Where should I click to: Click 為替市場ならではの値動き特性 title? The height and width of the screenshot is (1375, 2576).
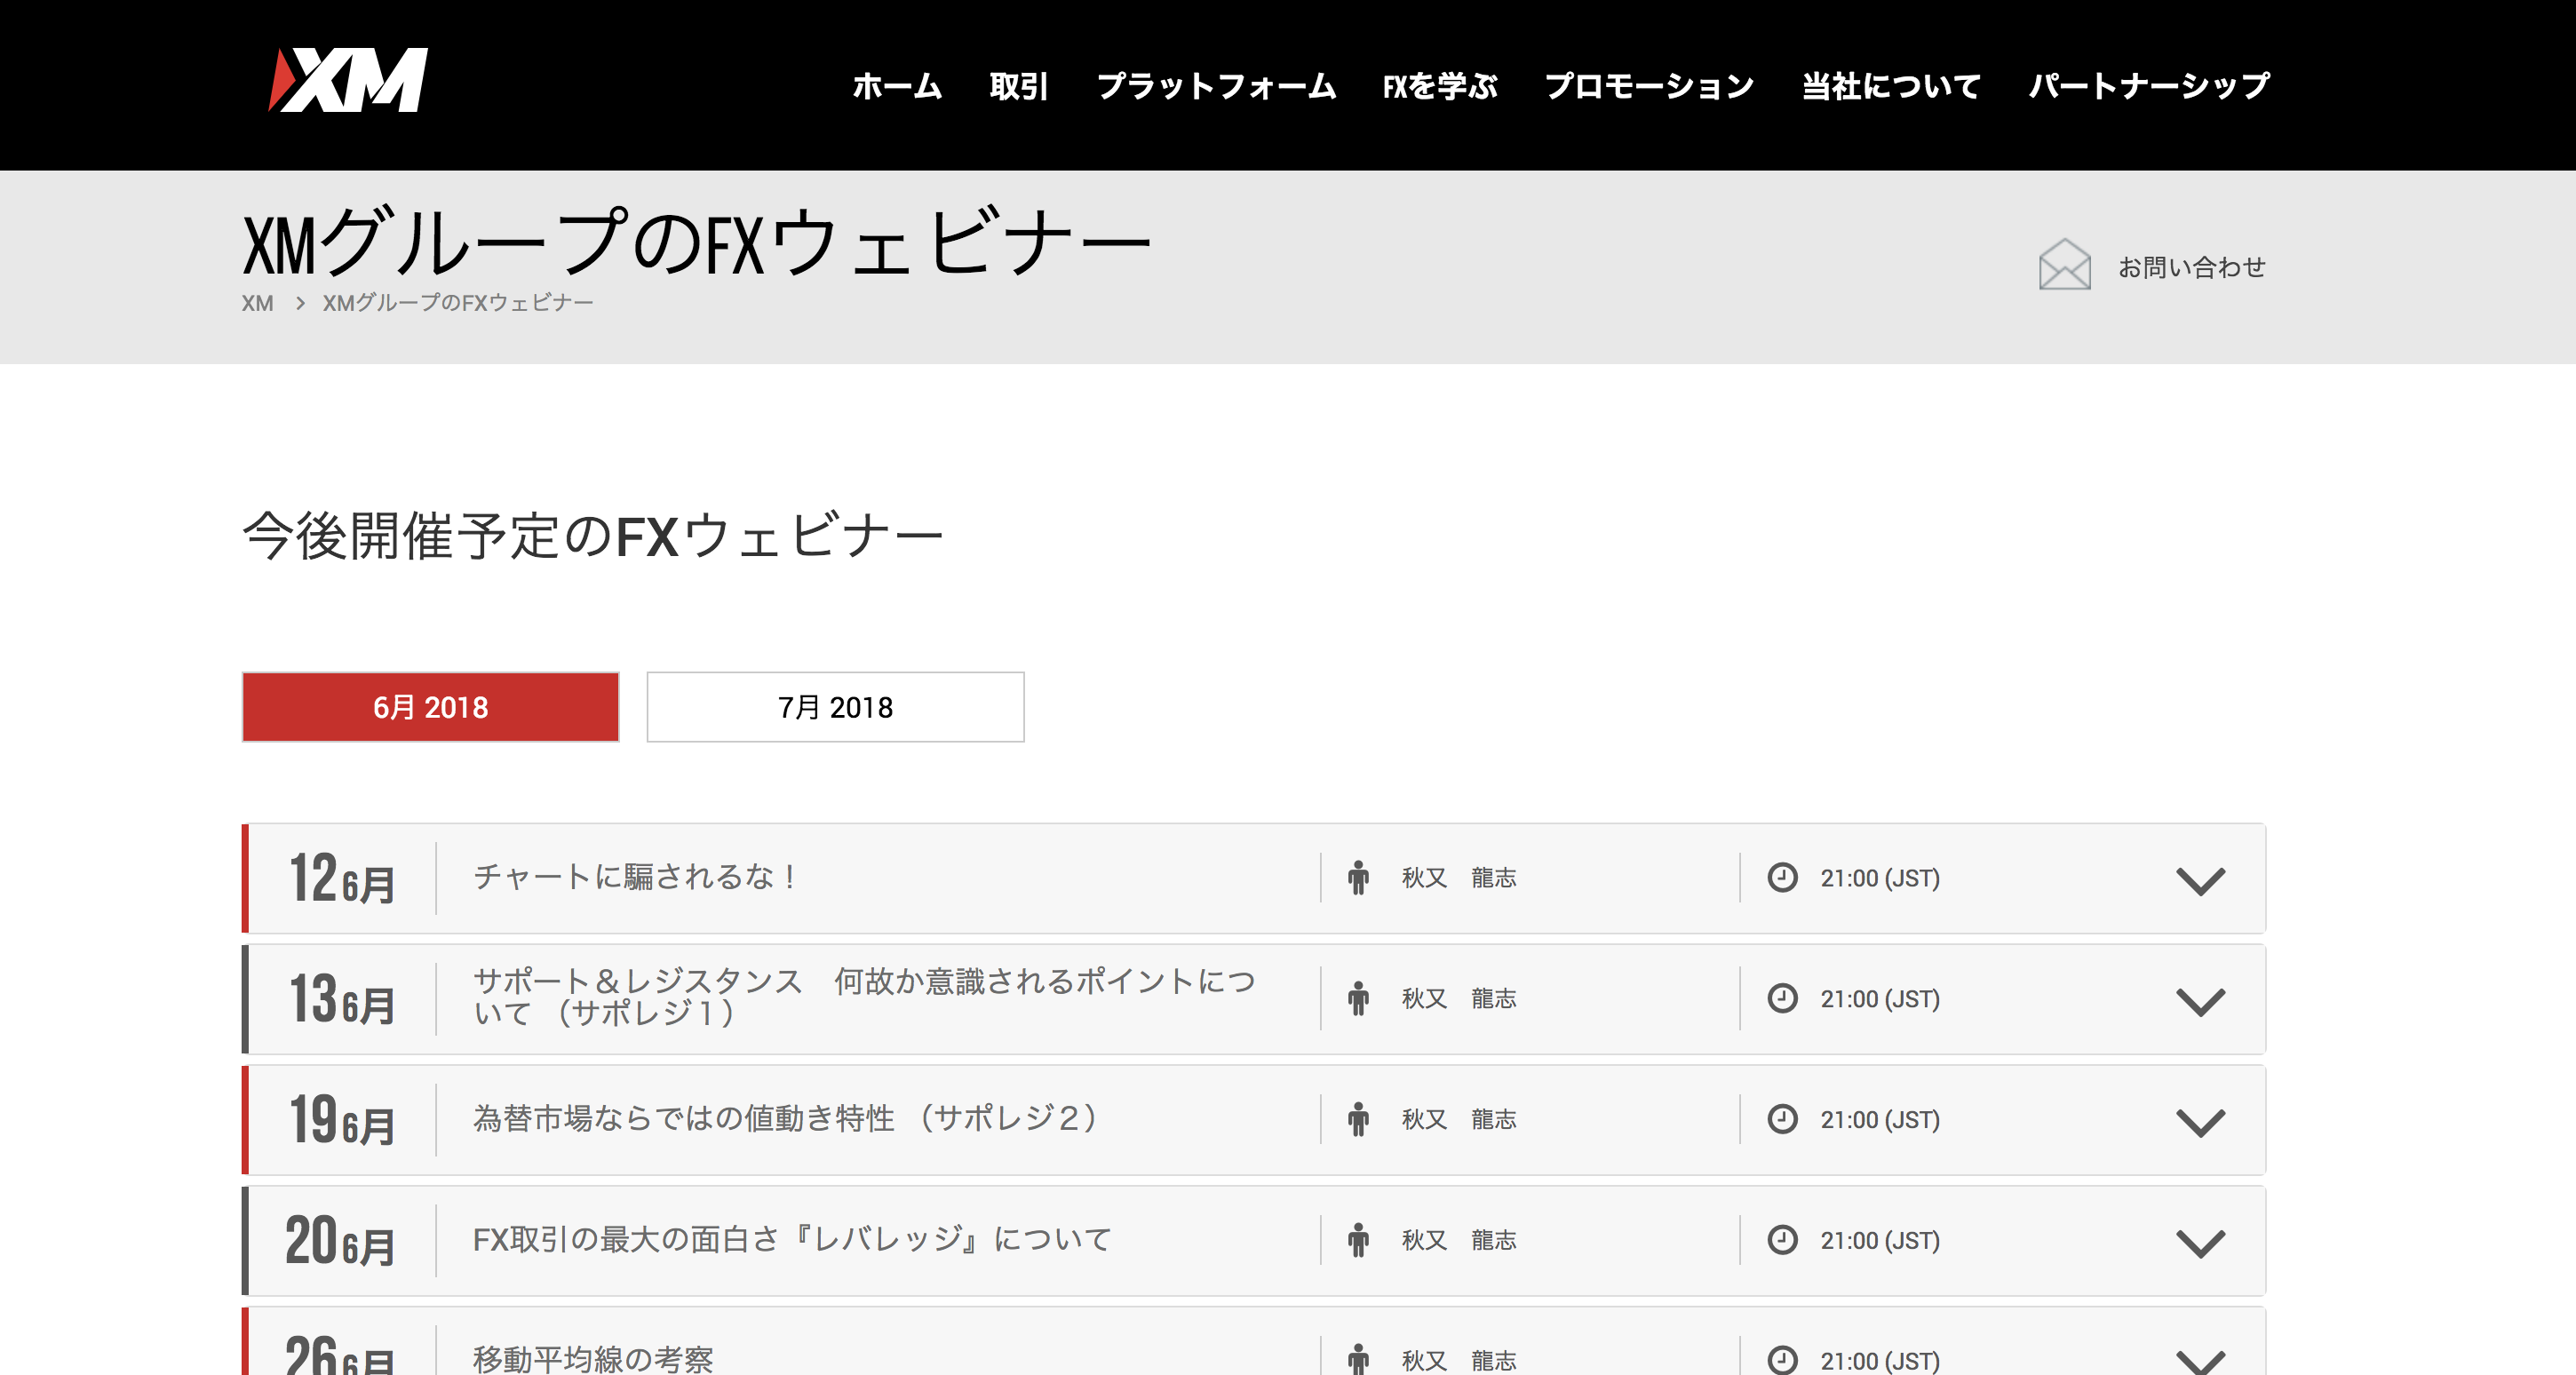tap(785, 1118)
